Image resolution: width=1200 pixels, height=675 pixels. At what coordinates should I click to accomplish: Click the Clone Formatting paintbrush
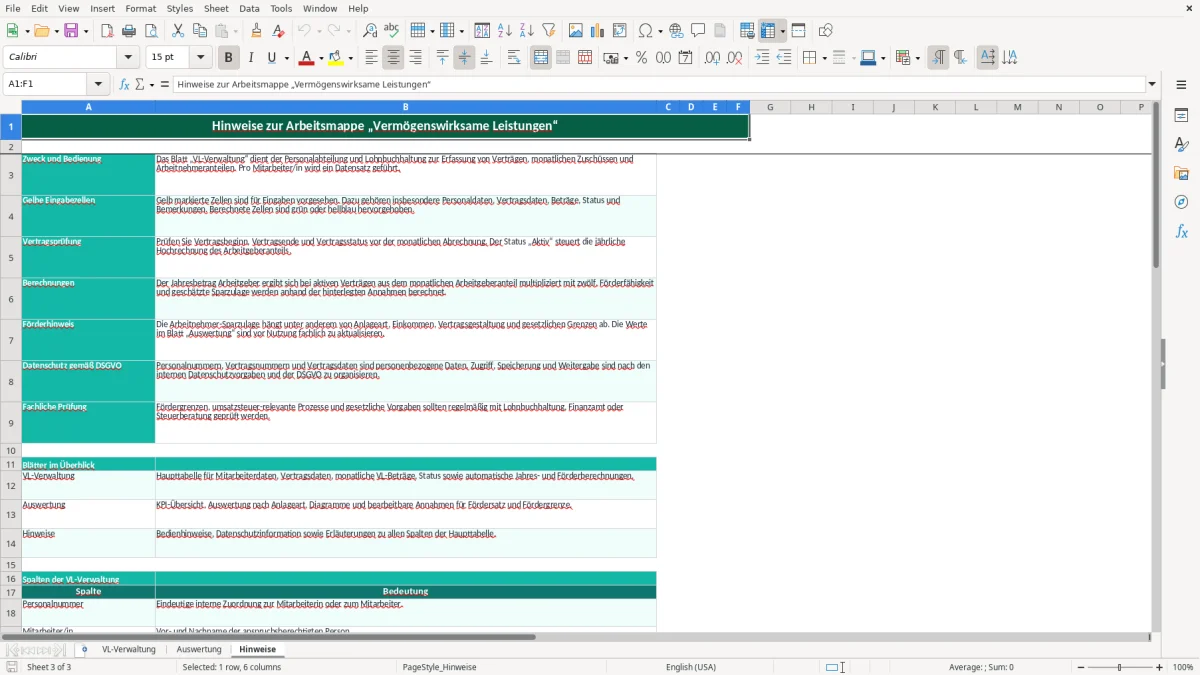pos(256,31)
